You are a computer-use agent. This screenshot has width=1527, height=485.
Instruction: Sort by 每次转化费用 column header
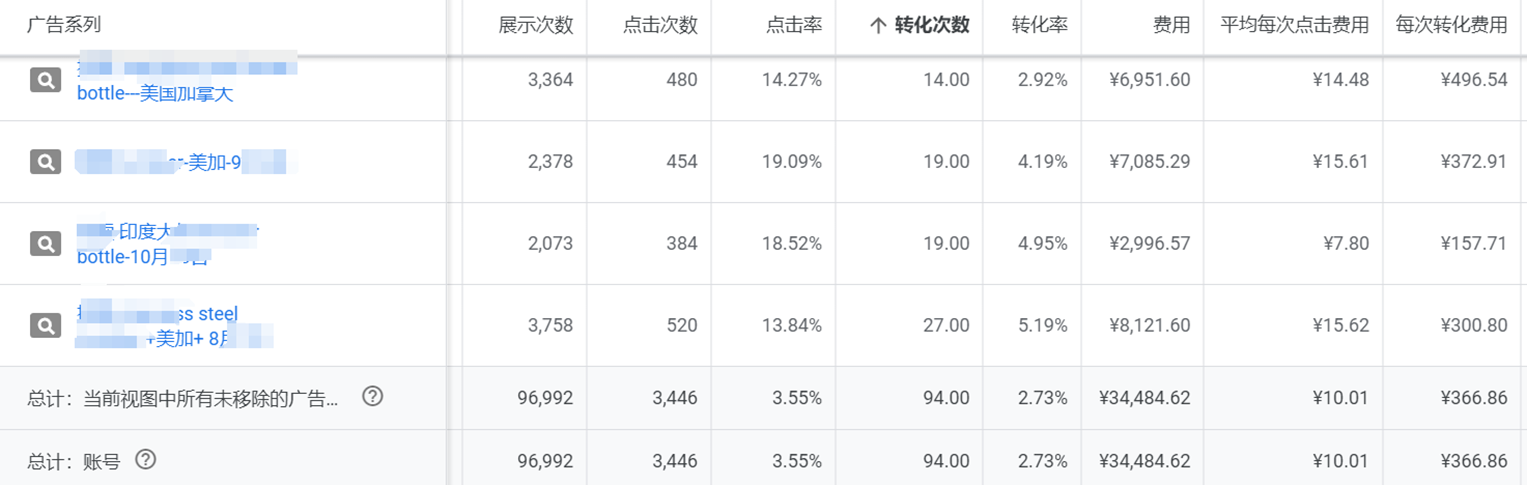pos(1451,26)
